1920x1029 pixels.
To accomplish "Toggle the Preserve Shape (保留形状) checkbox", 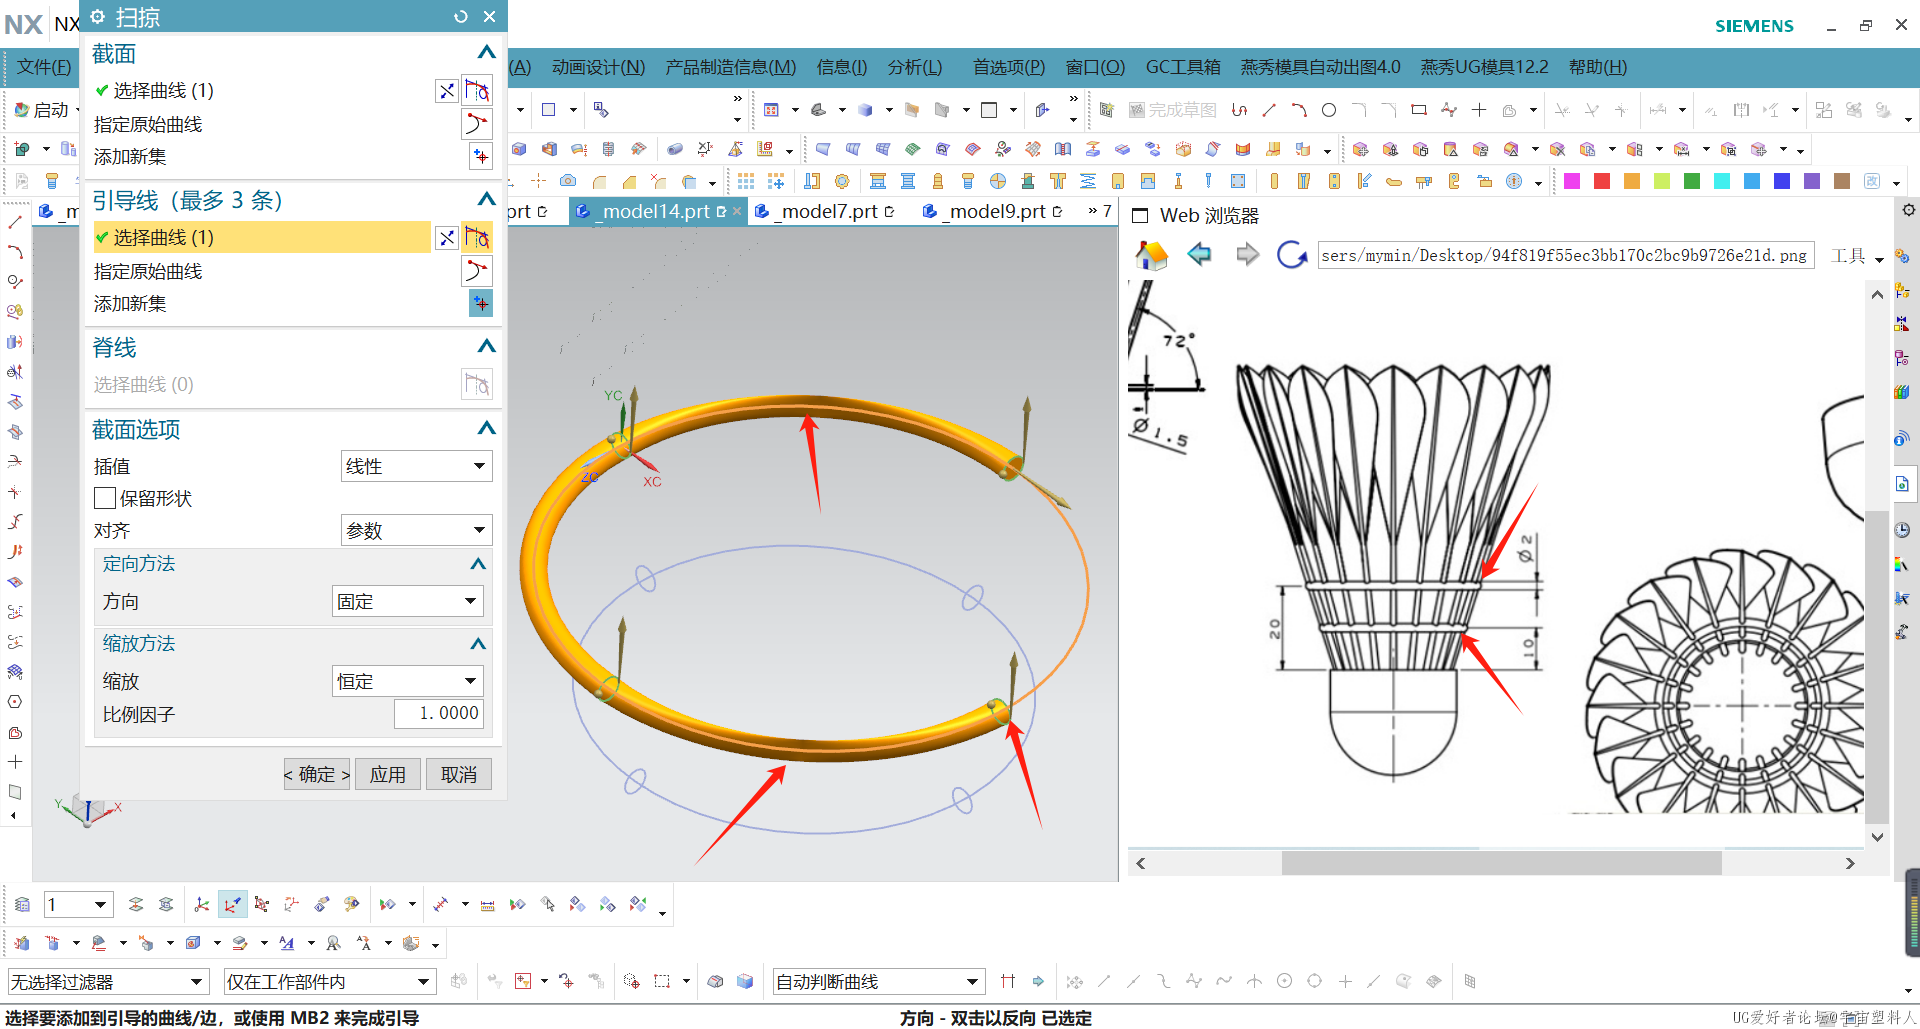I will tap(105, 498).
